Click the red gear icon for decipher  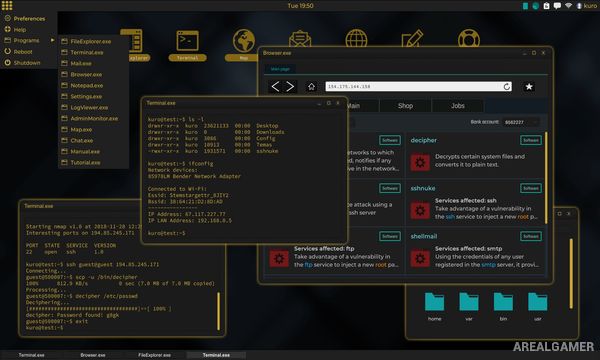click(x=420, y=163)
